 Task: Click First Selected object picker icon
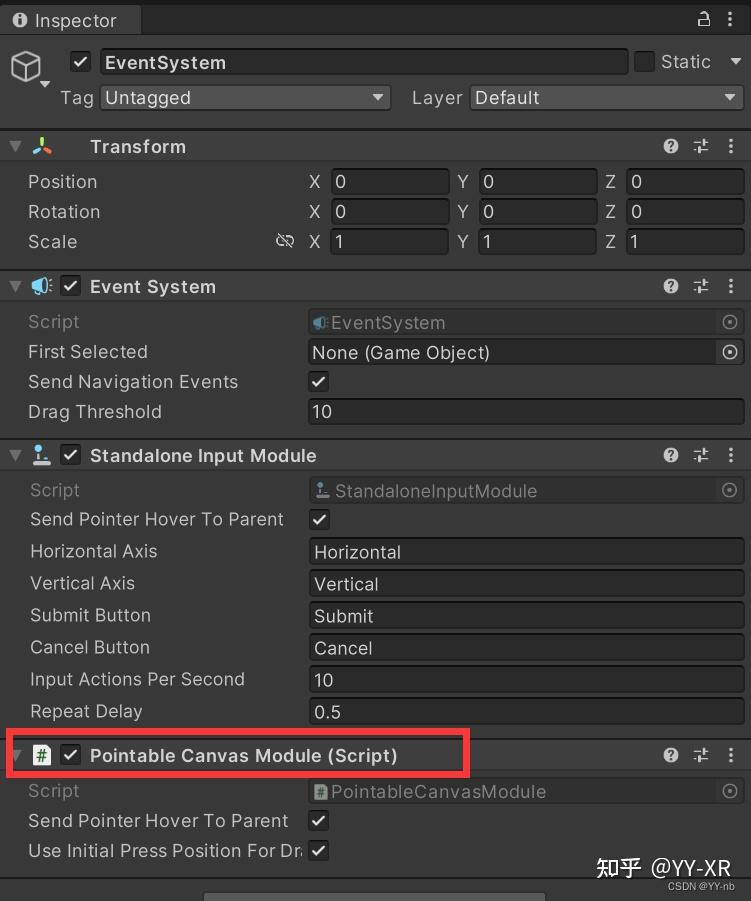(x=730, y=352)
